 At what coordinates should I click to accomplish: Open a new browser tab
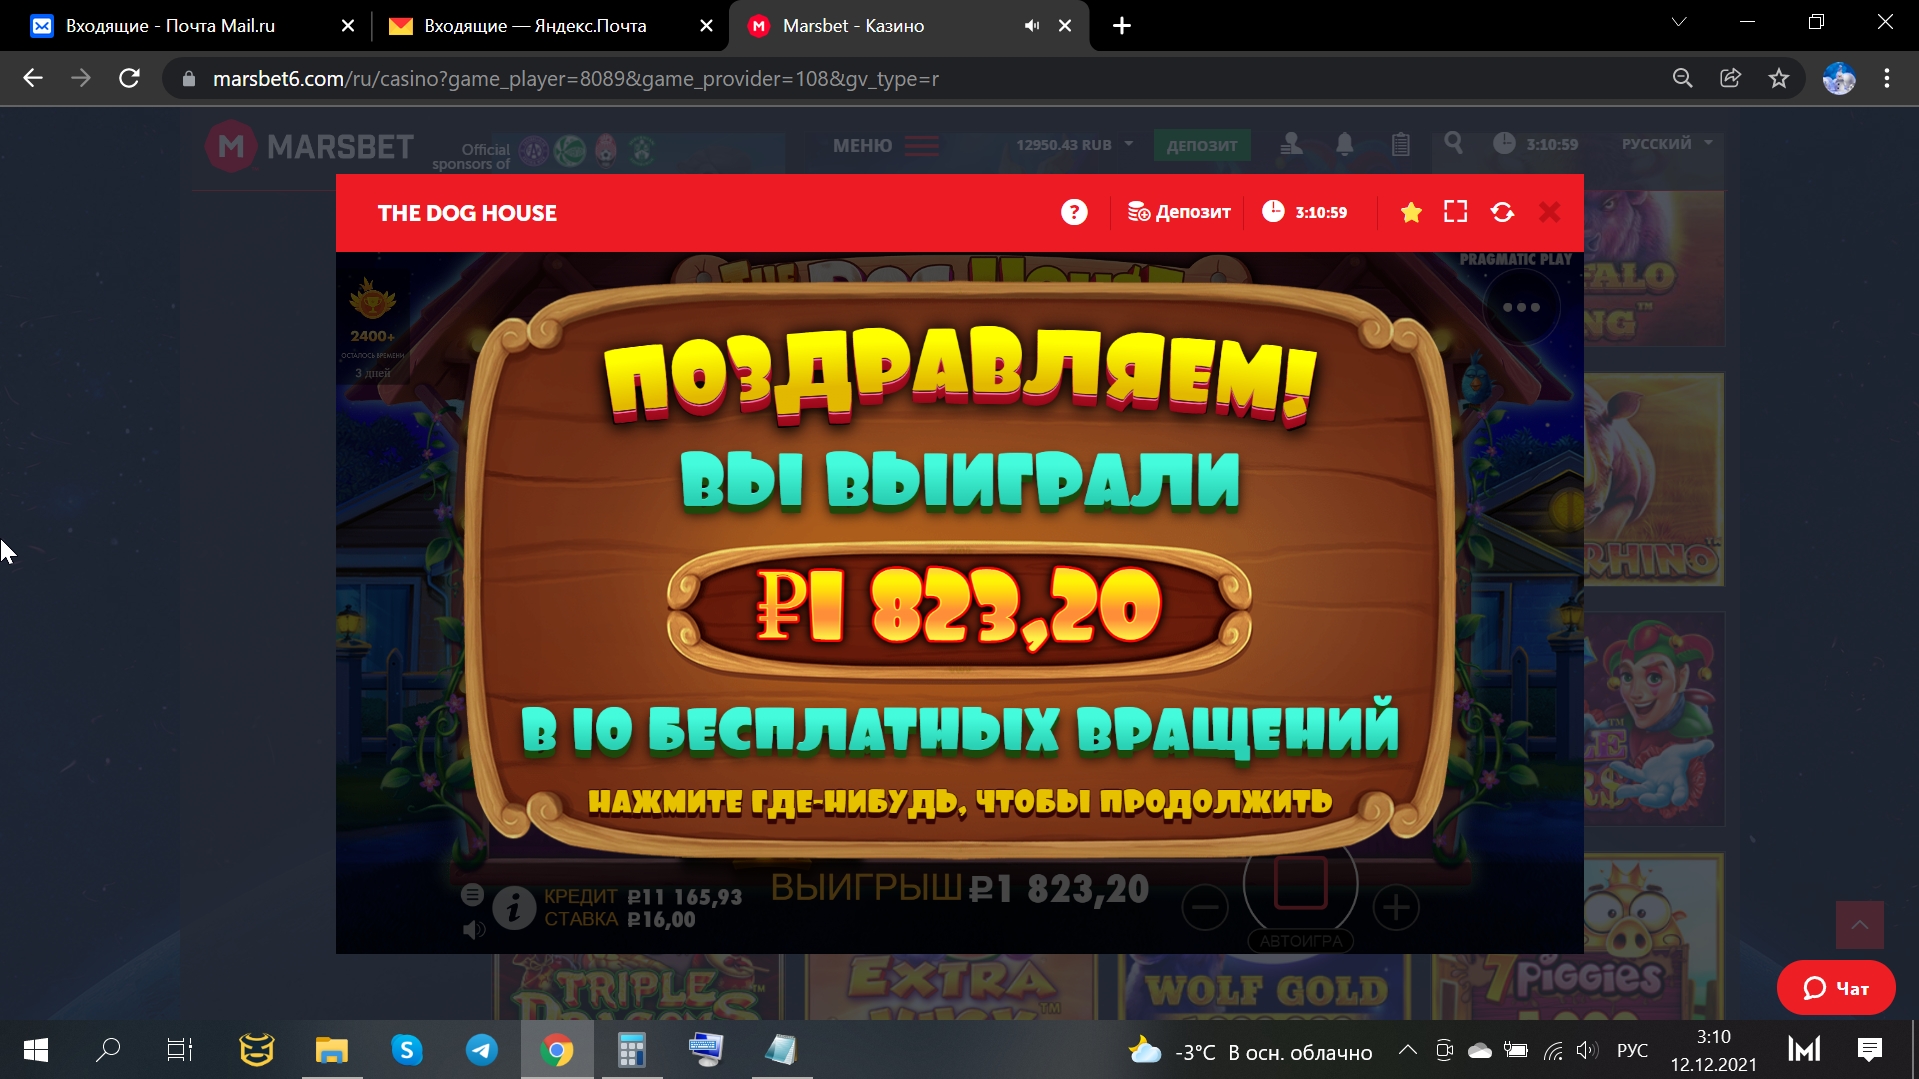pos(1122,26)
